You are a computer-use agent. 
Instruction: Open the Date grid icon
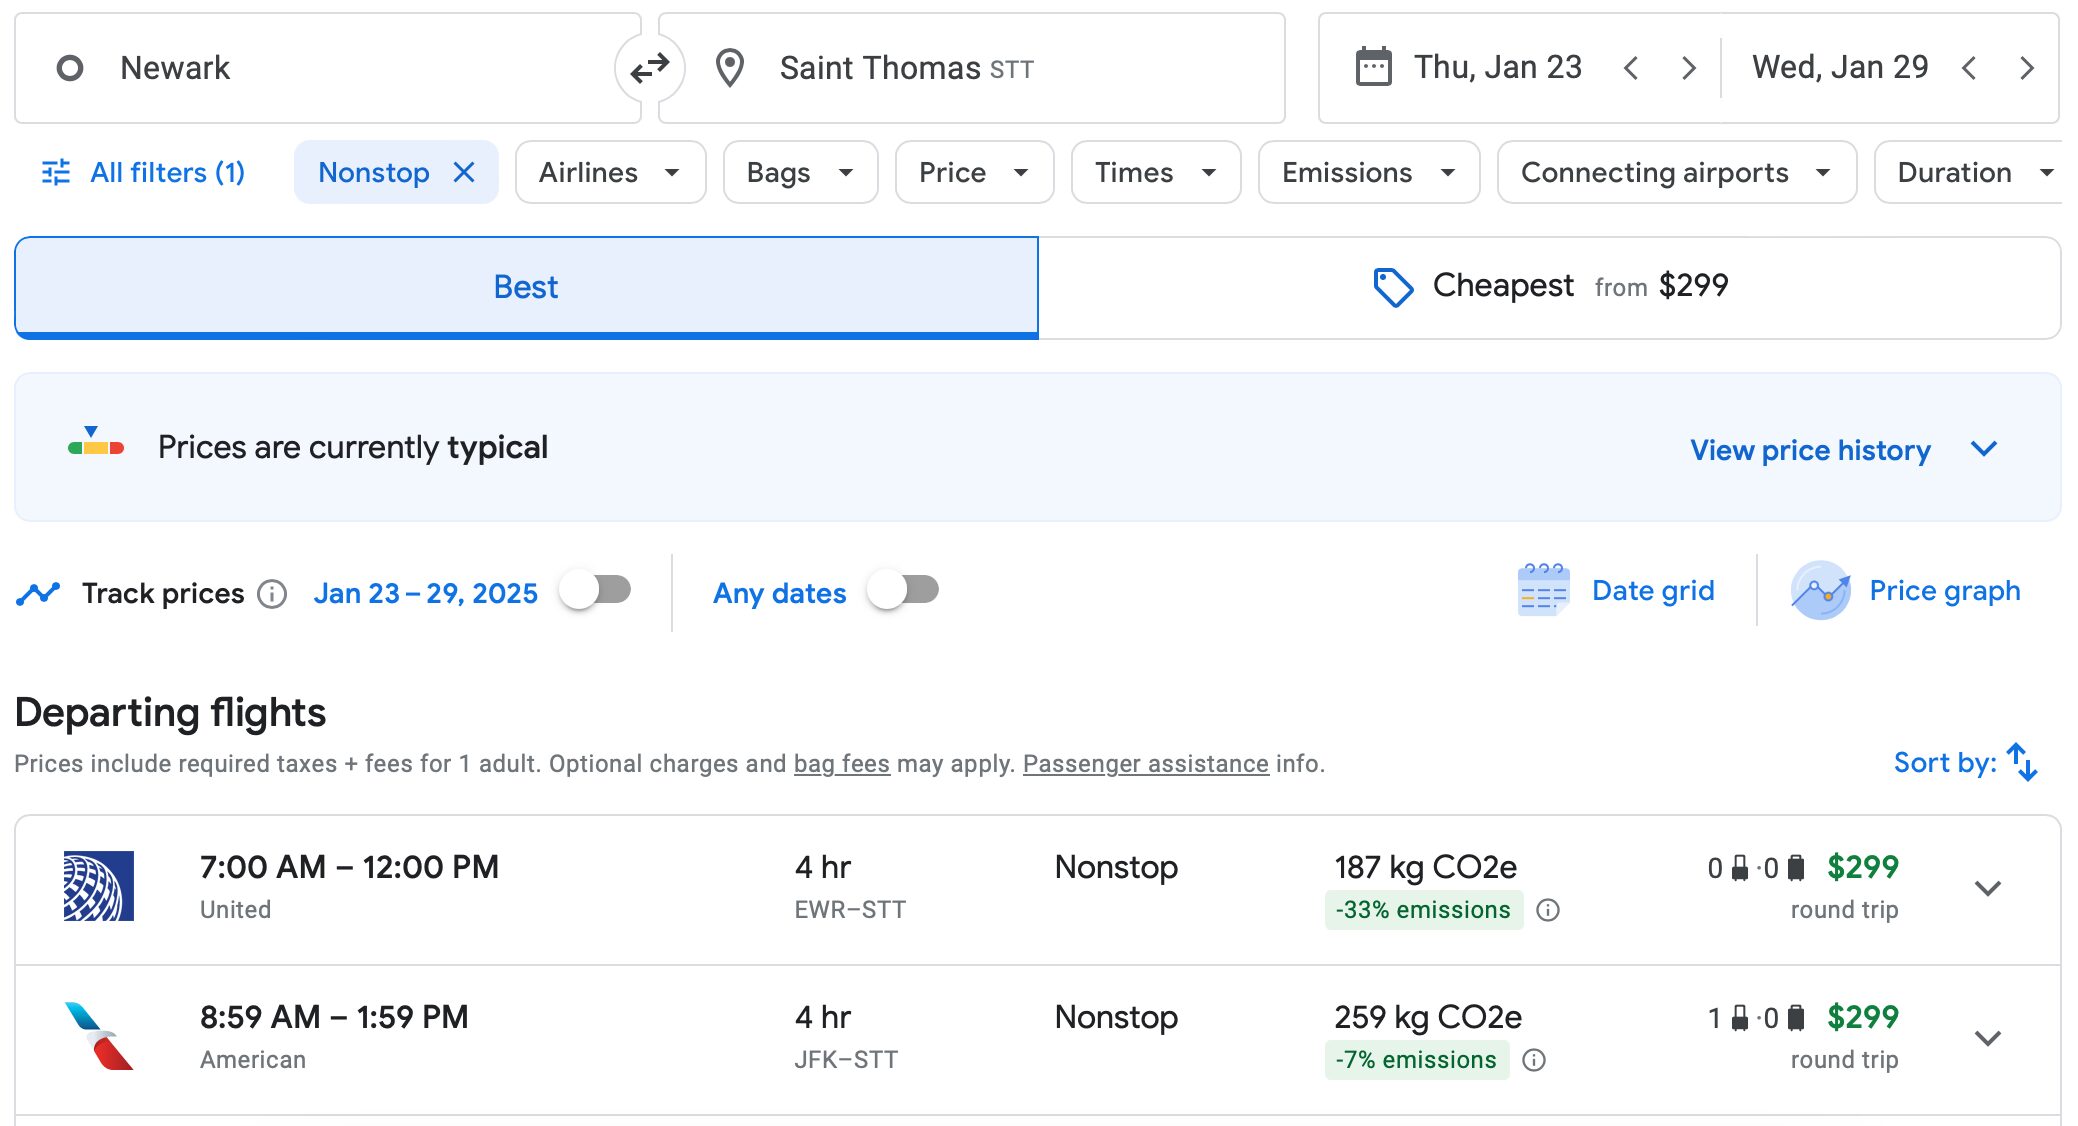[1543, 591]
